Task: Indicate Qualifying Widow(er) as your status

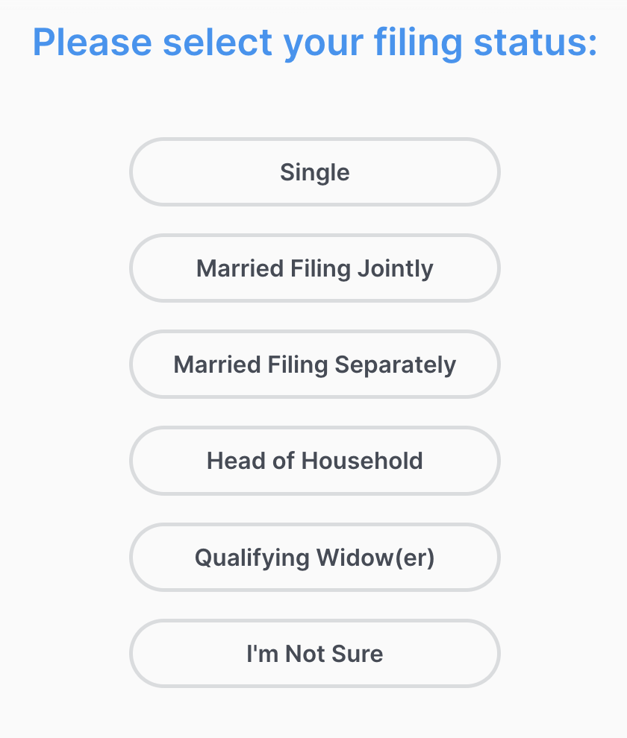Action: 314,557
